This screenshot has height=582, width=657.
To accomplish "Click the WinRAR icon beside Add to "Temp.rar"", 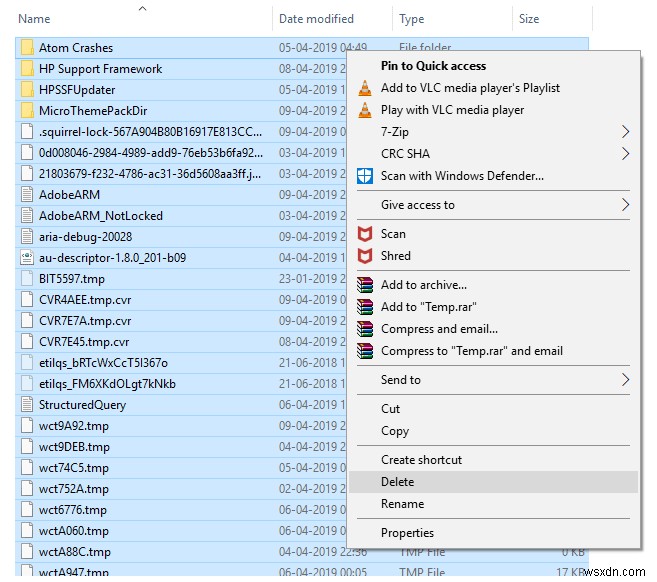I will coord(365,307).
